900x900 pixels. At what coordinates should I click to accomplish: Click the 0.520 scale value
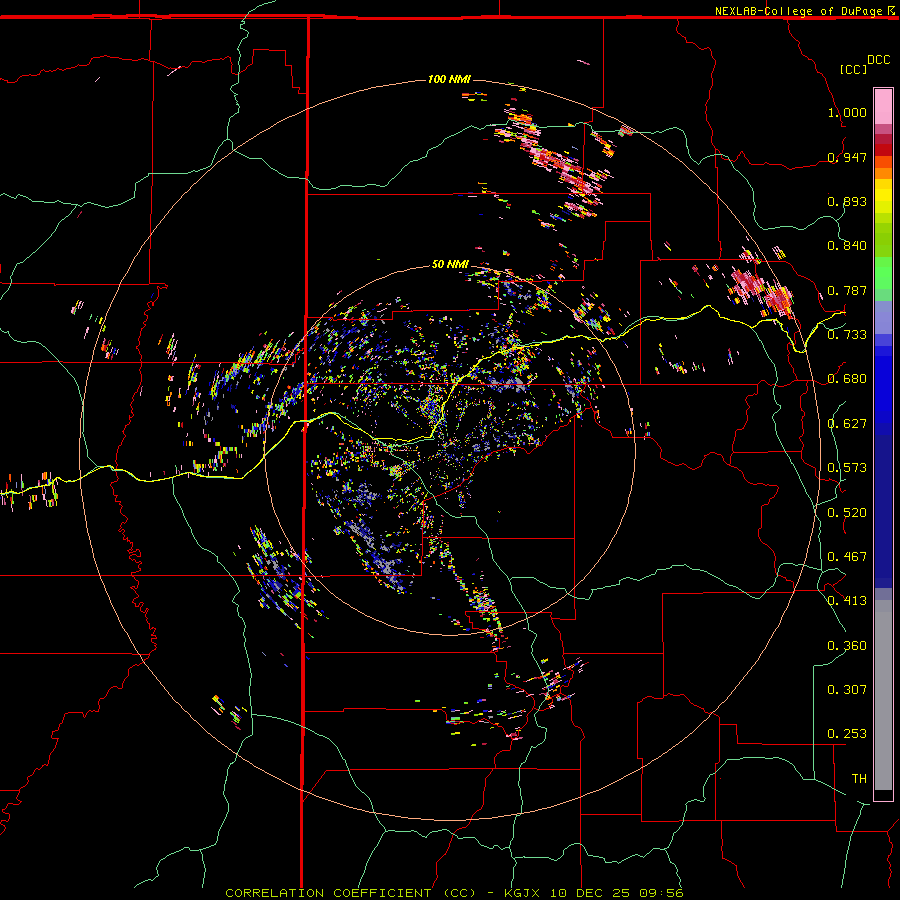(x=847, y=513)
